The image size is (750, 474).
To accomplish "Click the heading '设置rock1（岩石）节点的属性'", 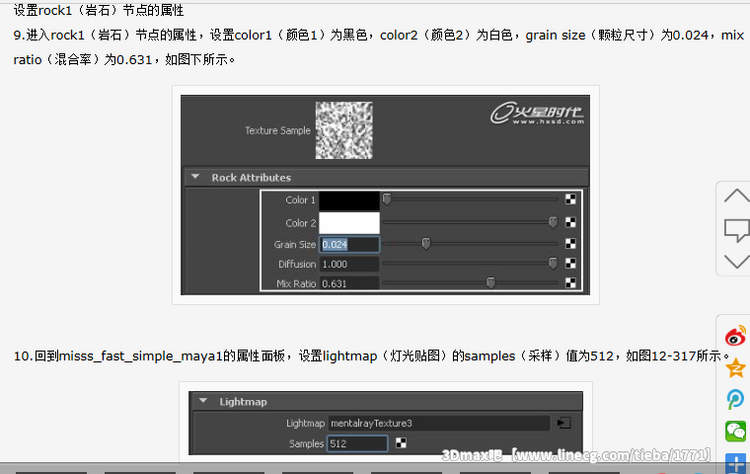I will tap(99, 10).
